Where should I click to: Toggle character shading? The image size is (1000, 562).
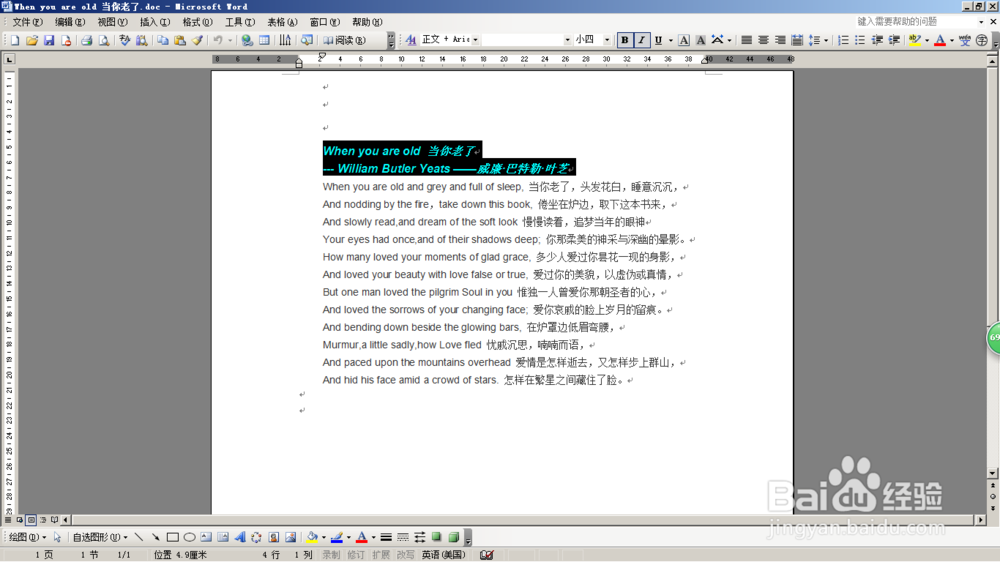700,40
